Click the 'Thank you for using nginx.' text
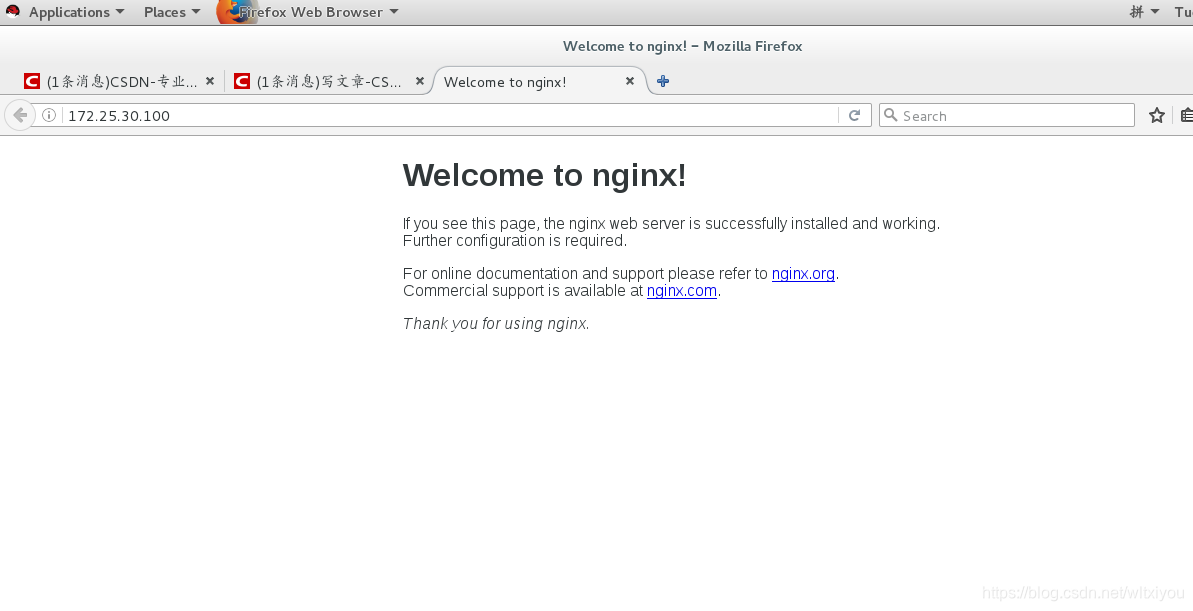Screen dimensions: 1193x611 (x=496, y=323)
